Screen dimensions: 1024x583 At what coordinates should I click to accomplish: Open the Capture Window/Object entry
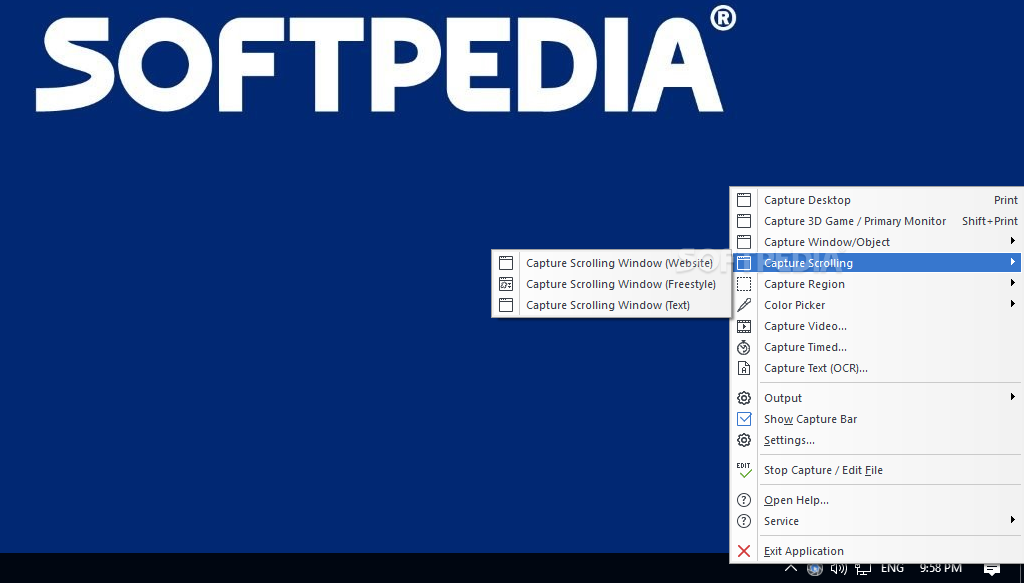coord(876,242)
